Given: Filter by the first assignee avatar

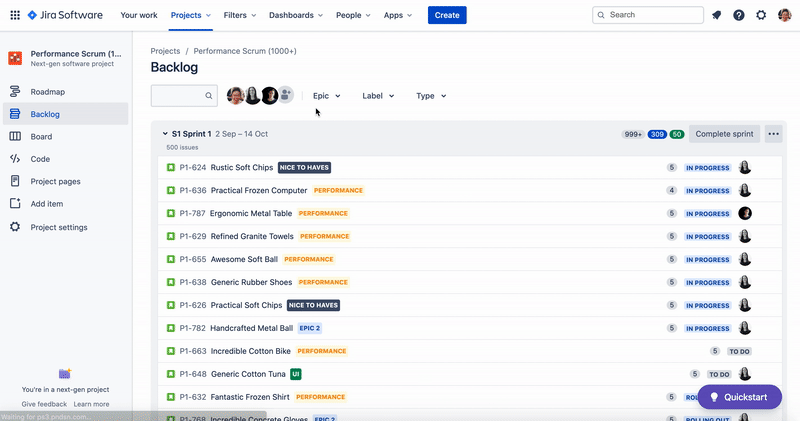Looking at the screenshot, I should 236,95.
